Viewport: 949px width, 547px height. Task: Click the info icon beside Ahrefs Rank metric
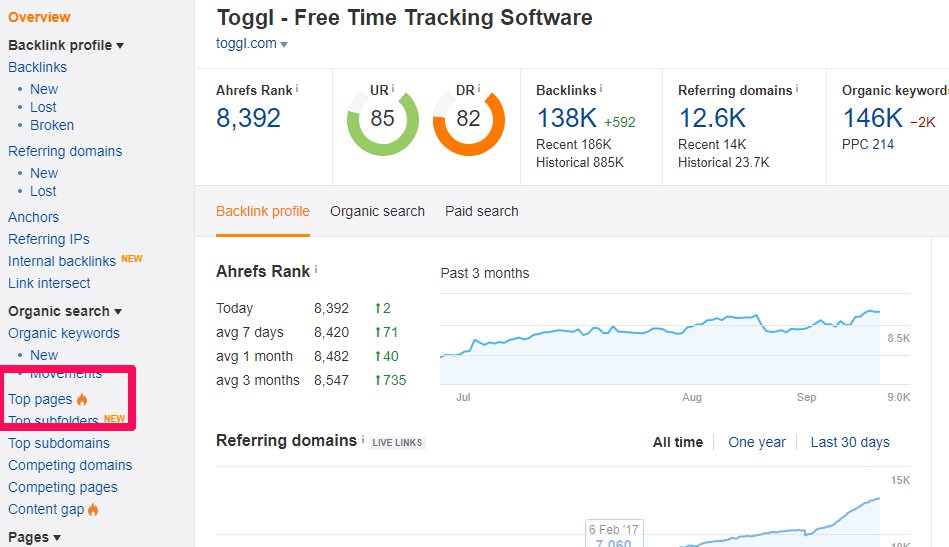point(297,89)
